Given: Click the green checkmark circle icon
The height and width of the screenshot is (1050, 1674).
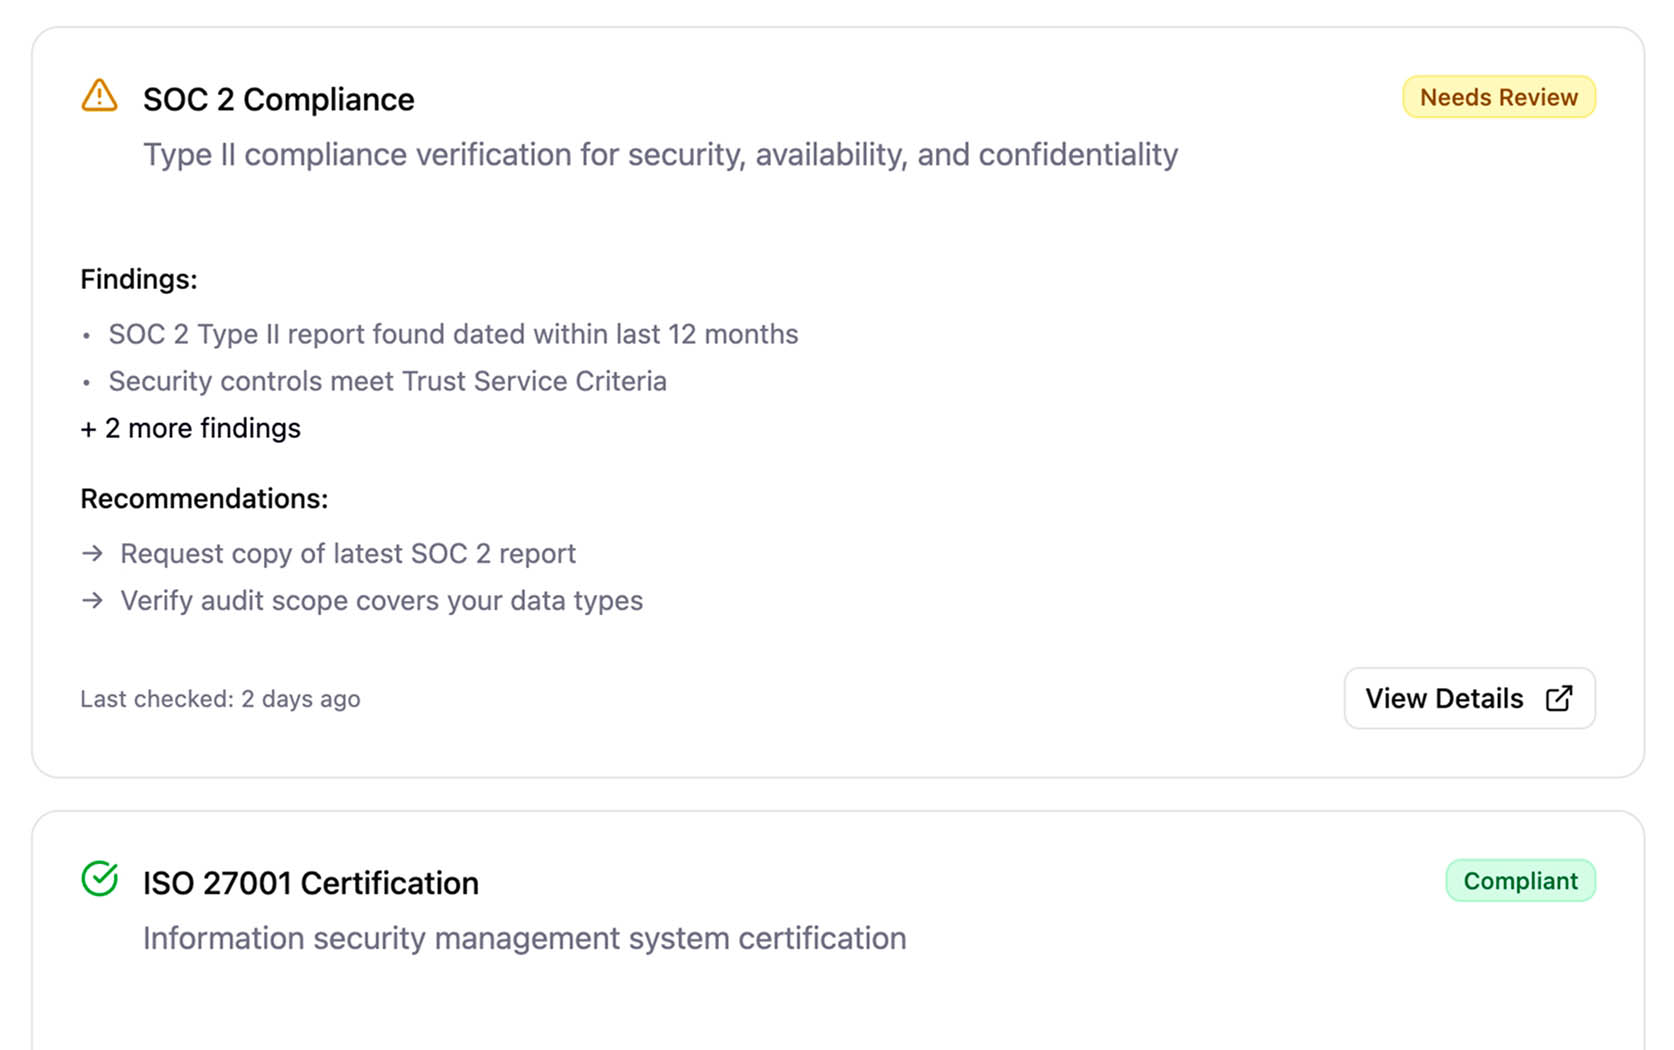Looking at the screenshot, I should (x=99, y=879).
